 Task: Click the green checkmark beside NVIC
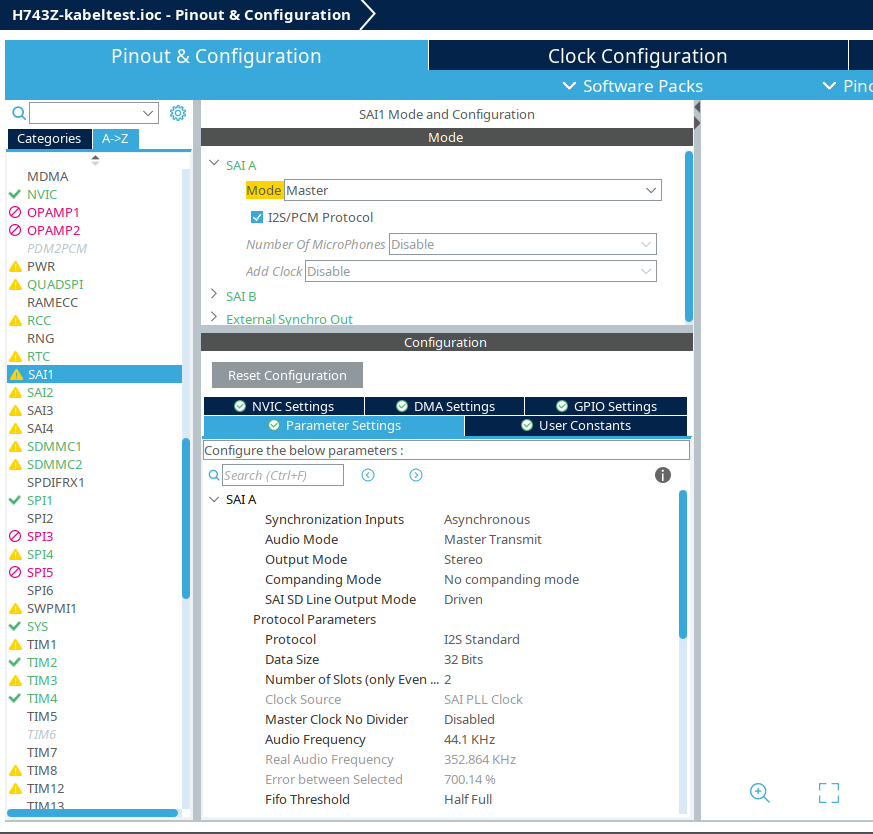click(x=14, y=194)
